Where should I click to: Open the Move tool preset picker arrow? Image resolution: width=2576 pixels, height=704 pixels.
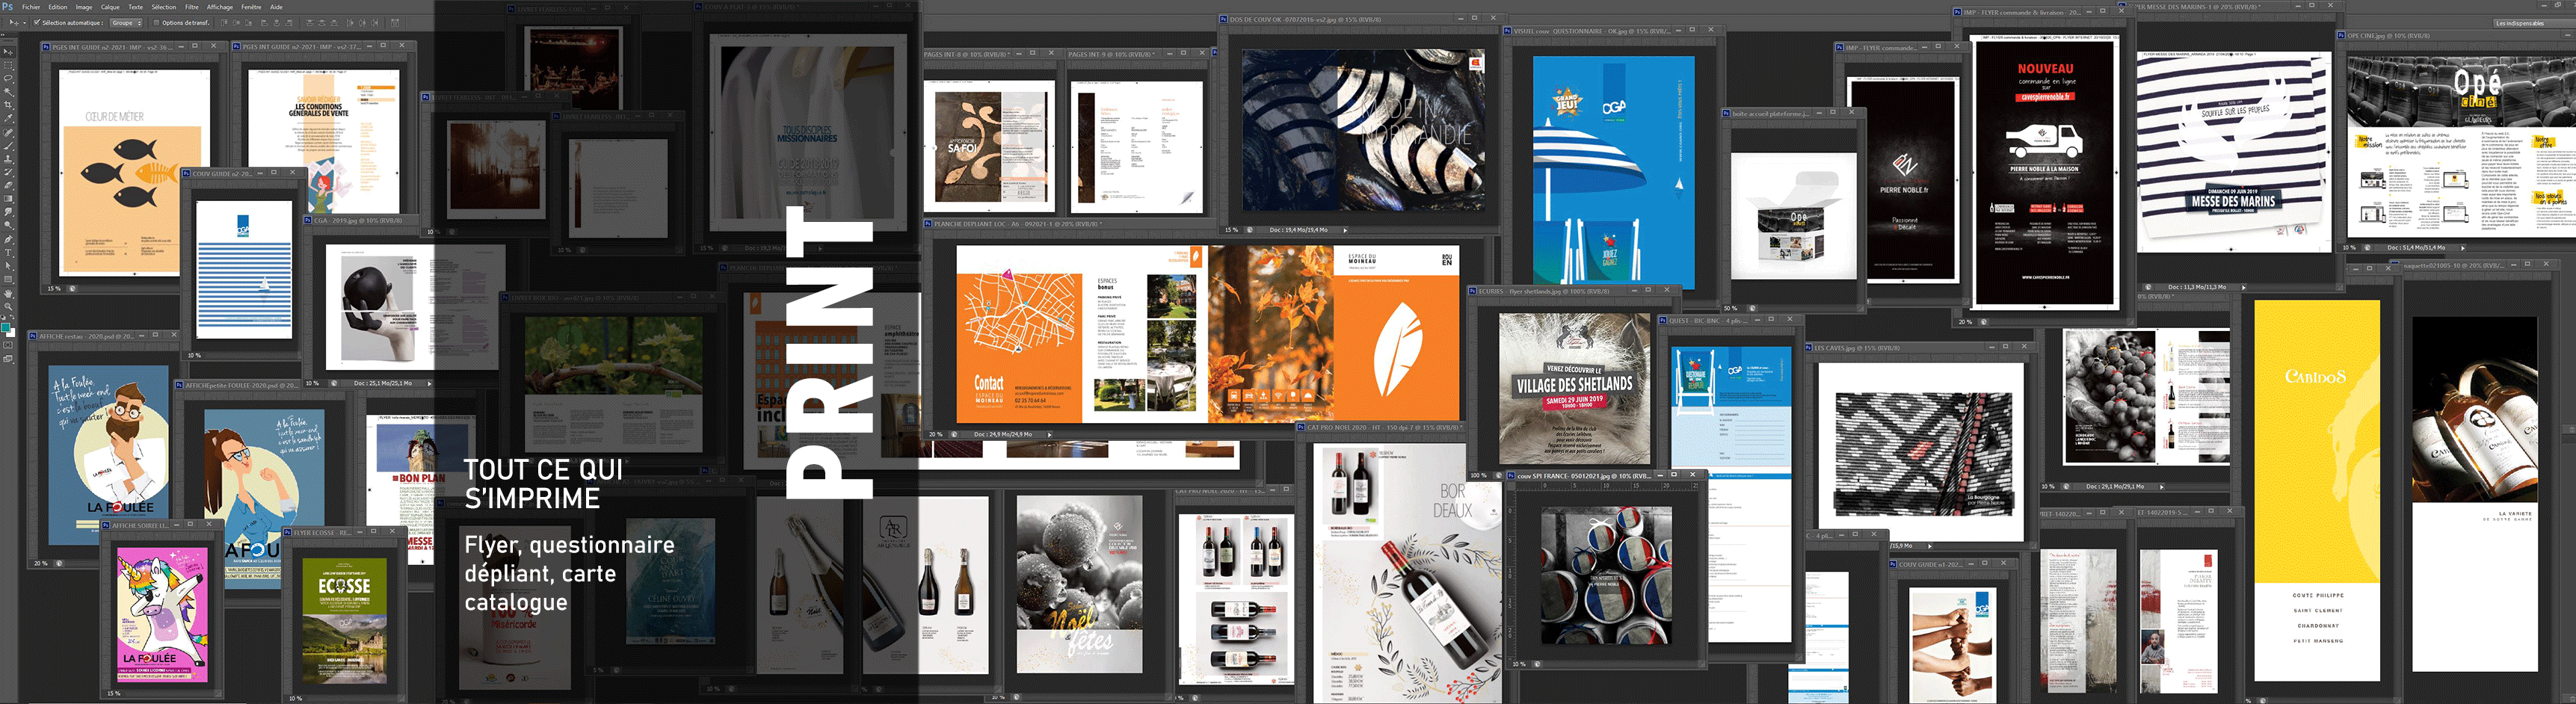pyautogui.click(x=24, y=23)
